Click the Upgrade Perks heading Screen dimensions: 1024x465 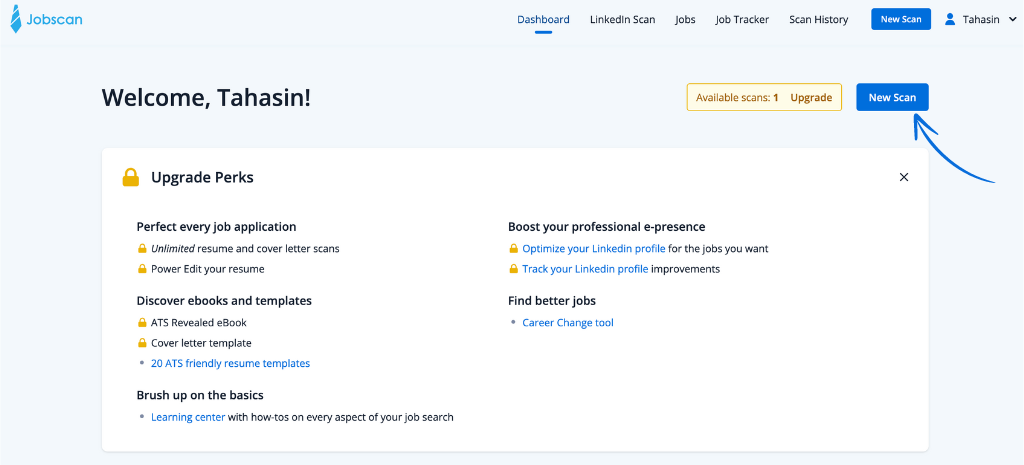[202, 177]
